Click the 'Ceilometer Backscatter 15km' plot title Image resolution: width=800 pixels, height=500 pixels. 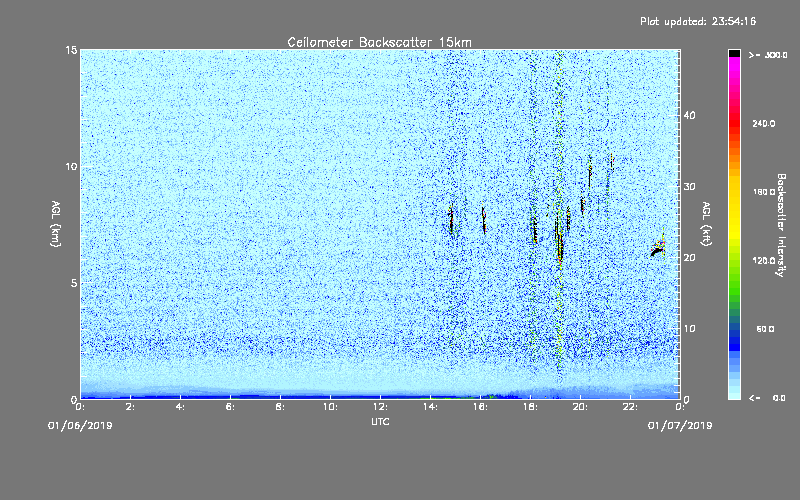pyautogui.click(x=379, y=42)
